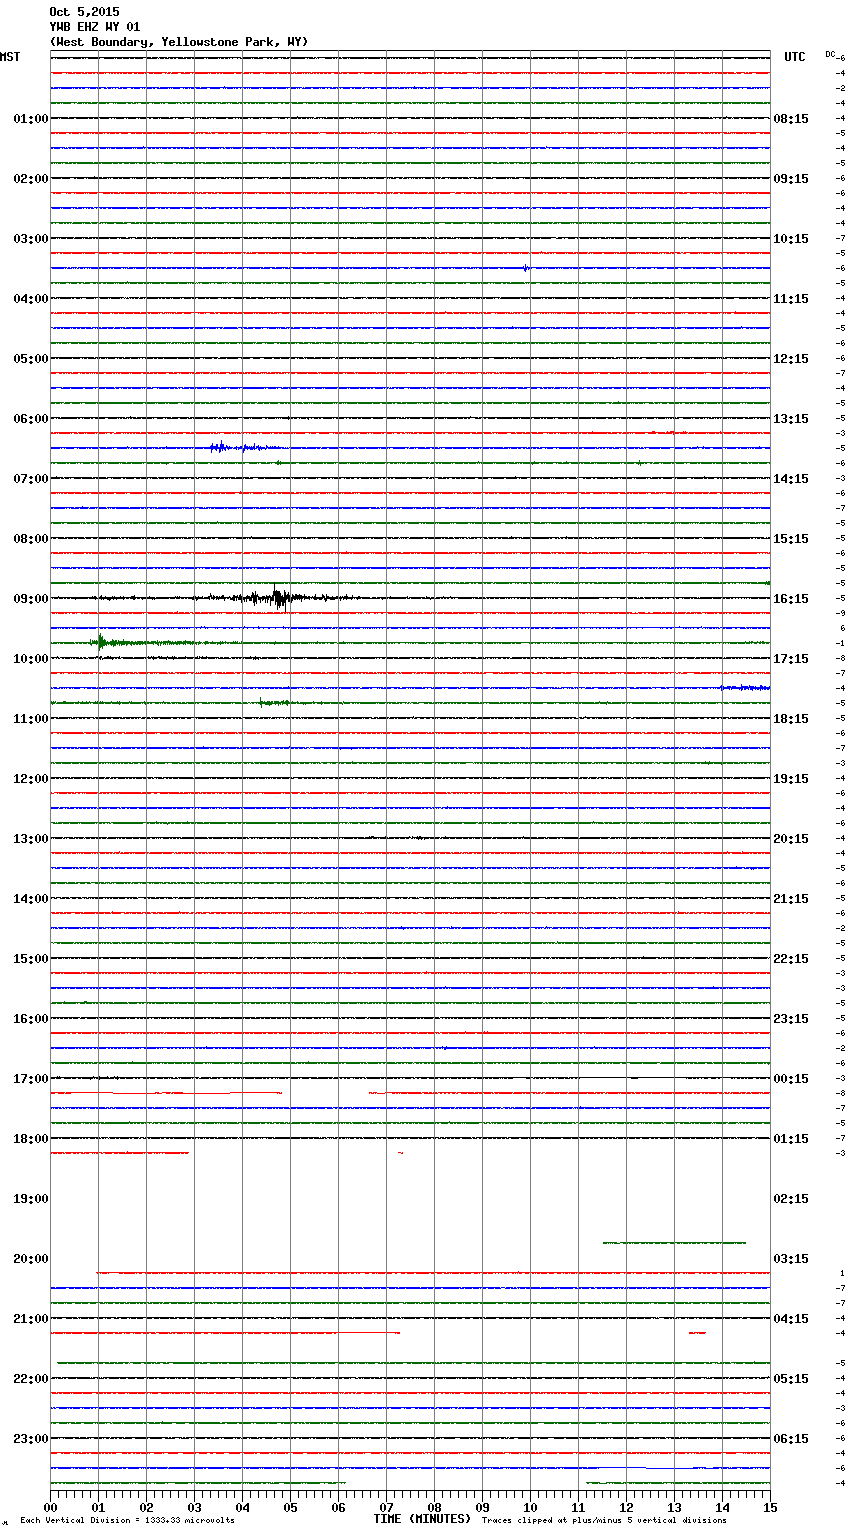Viewport: 850px width, 1534px height.
Task: Select the 15:00 MST hour label
Action: pyautogui.click(x=31, y=959)
